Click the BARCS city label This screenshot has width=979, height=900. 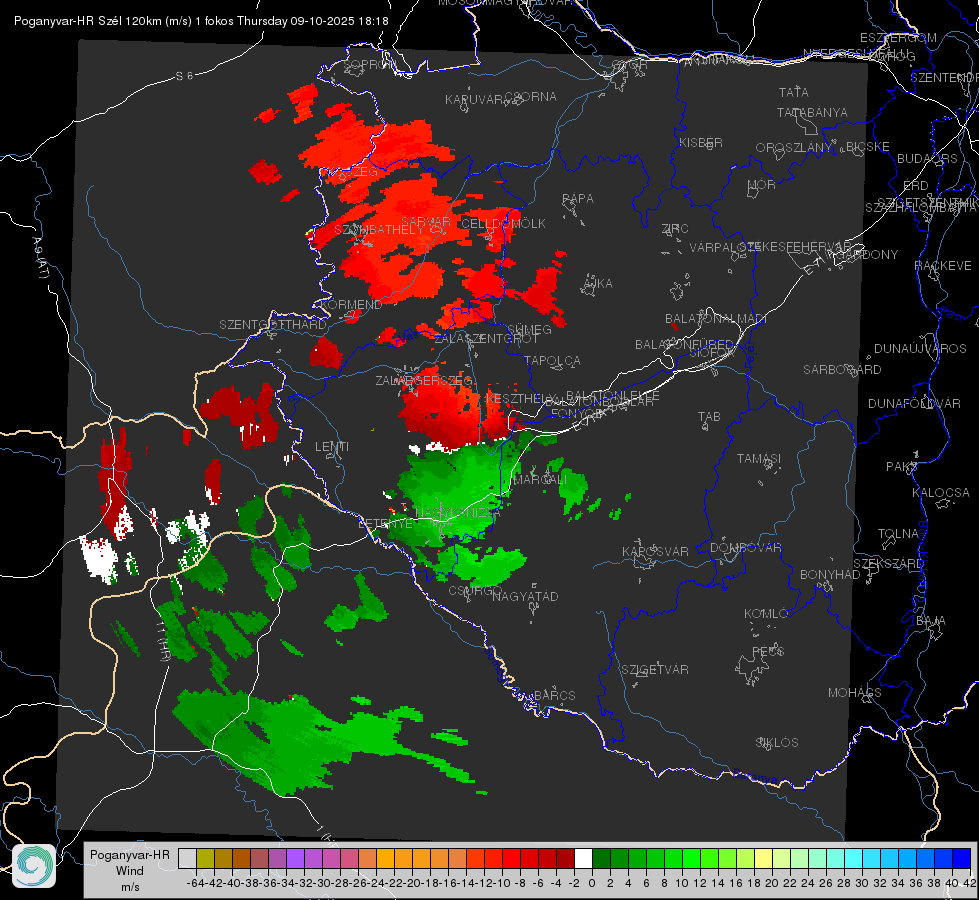[x=554, y=695]
